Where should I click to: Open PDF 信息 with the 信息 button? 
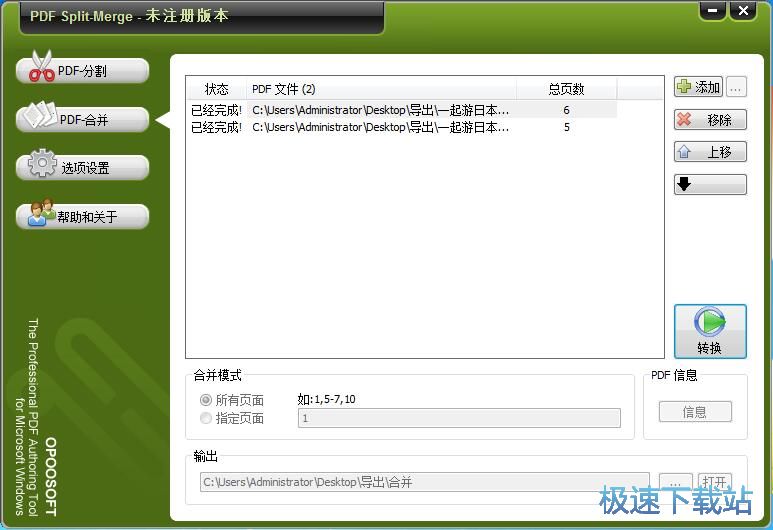(695, 412)
